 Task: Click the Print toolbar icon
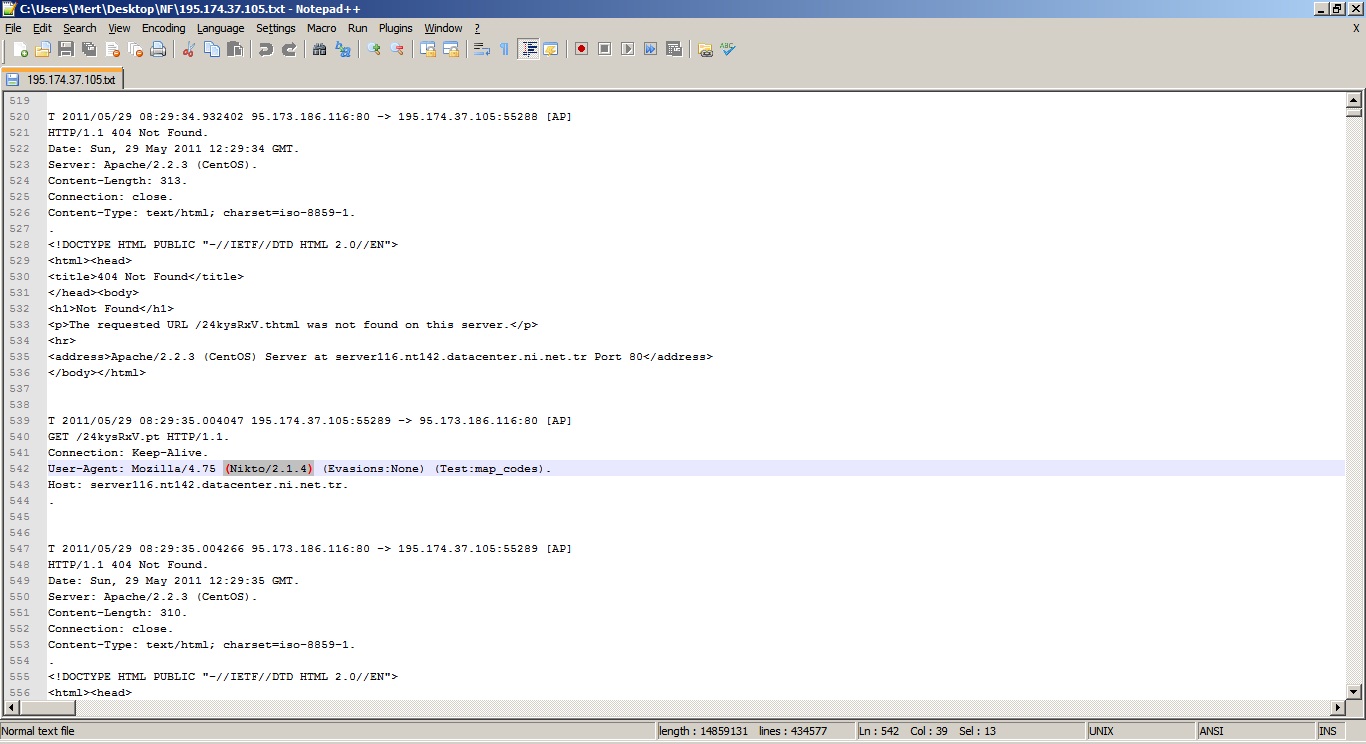point(158,49)
